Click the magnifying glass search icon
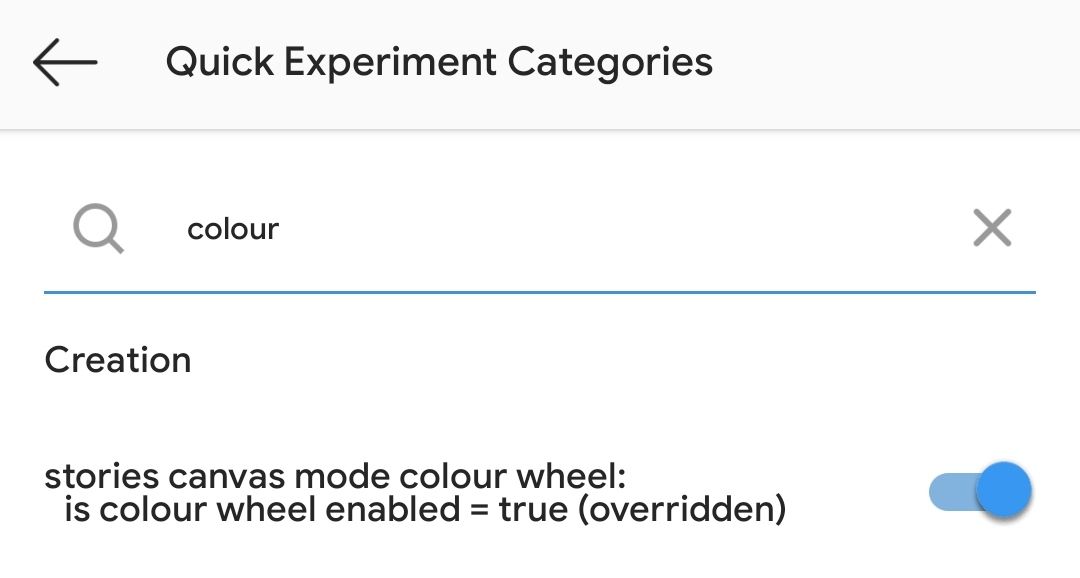The image size is (1080, 578). tap(98, 229)
